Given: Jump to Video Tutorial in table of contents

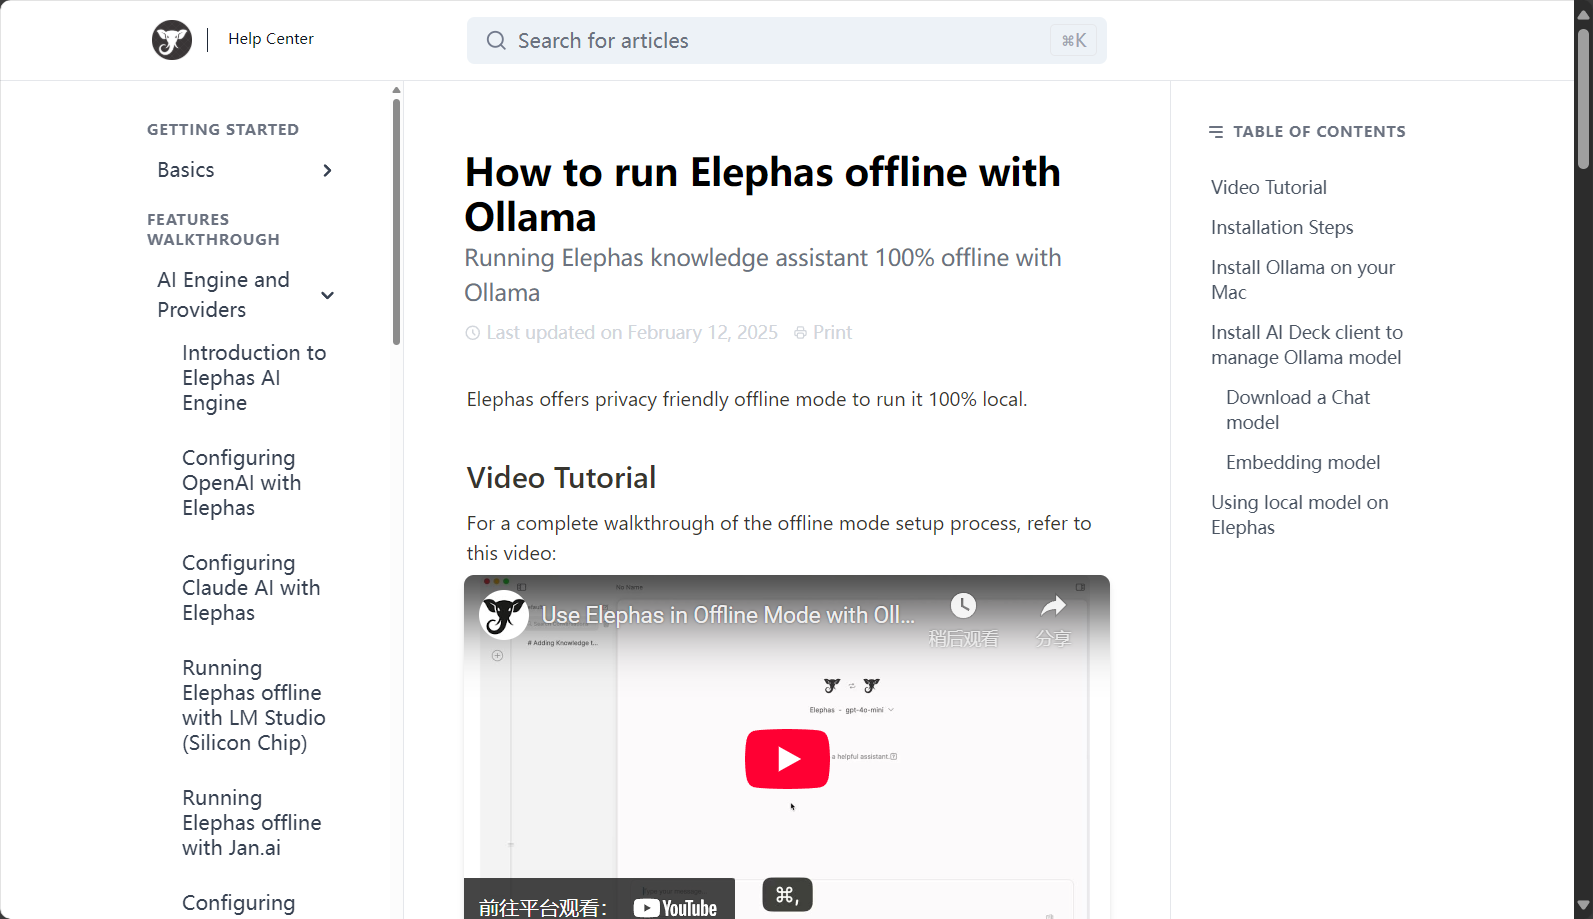Looking at the screenshot, I should click(1269, 188).
